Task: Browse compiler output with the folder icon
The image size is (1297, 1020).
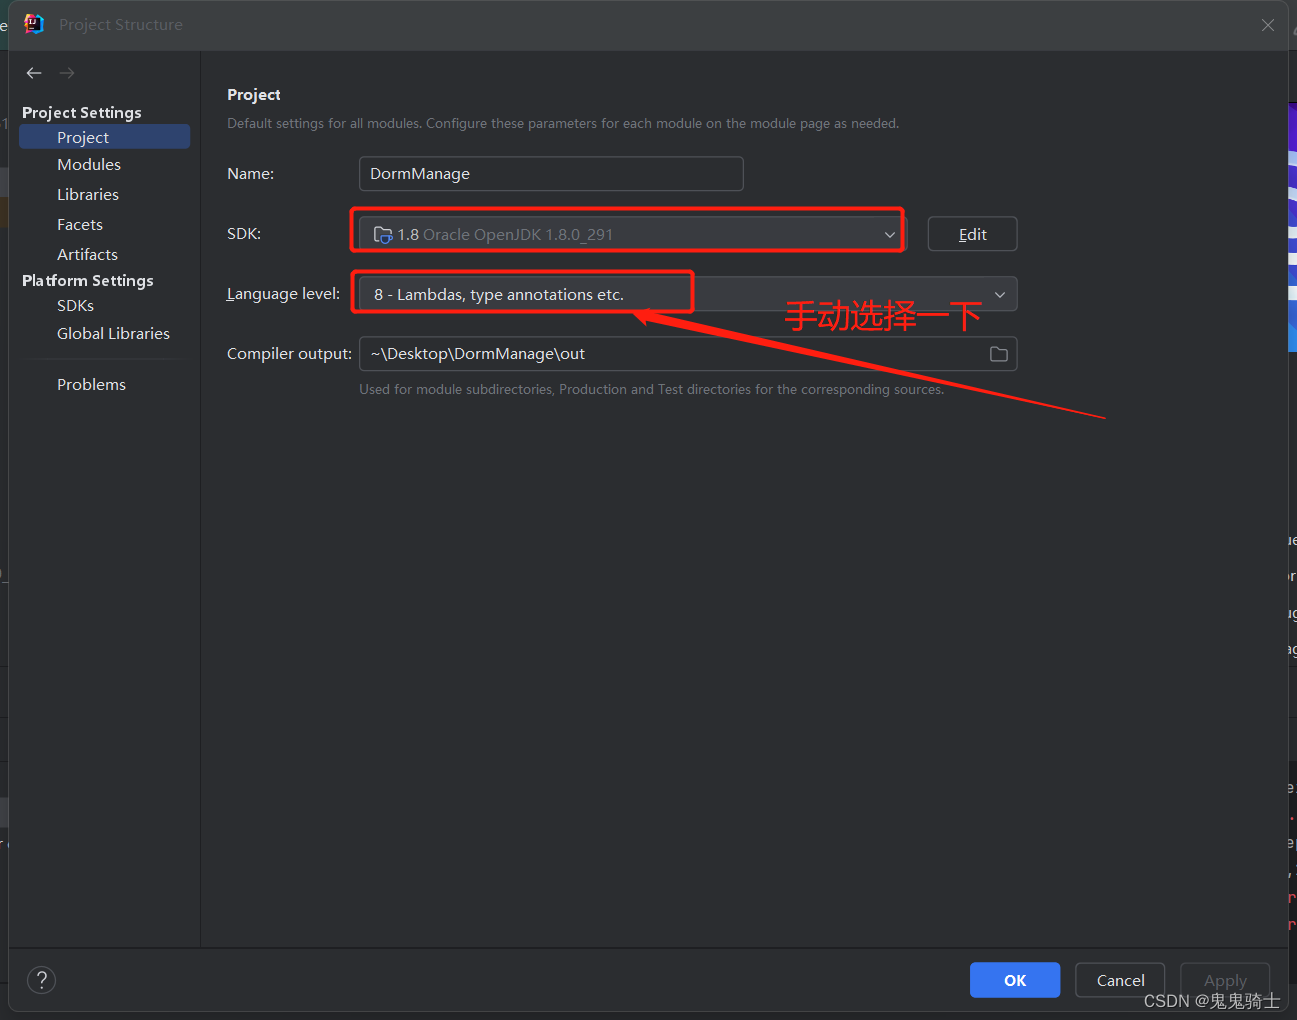Action: pyautogui.click(x=998, y=354)
